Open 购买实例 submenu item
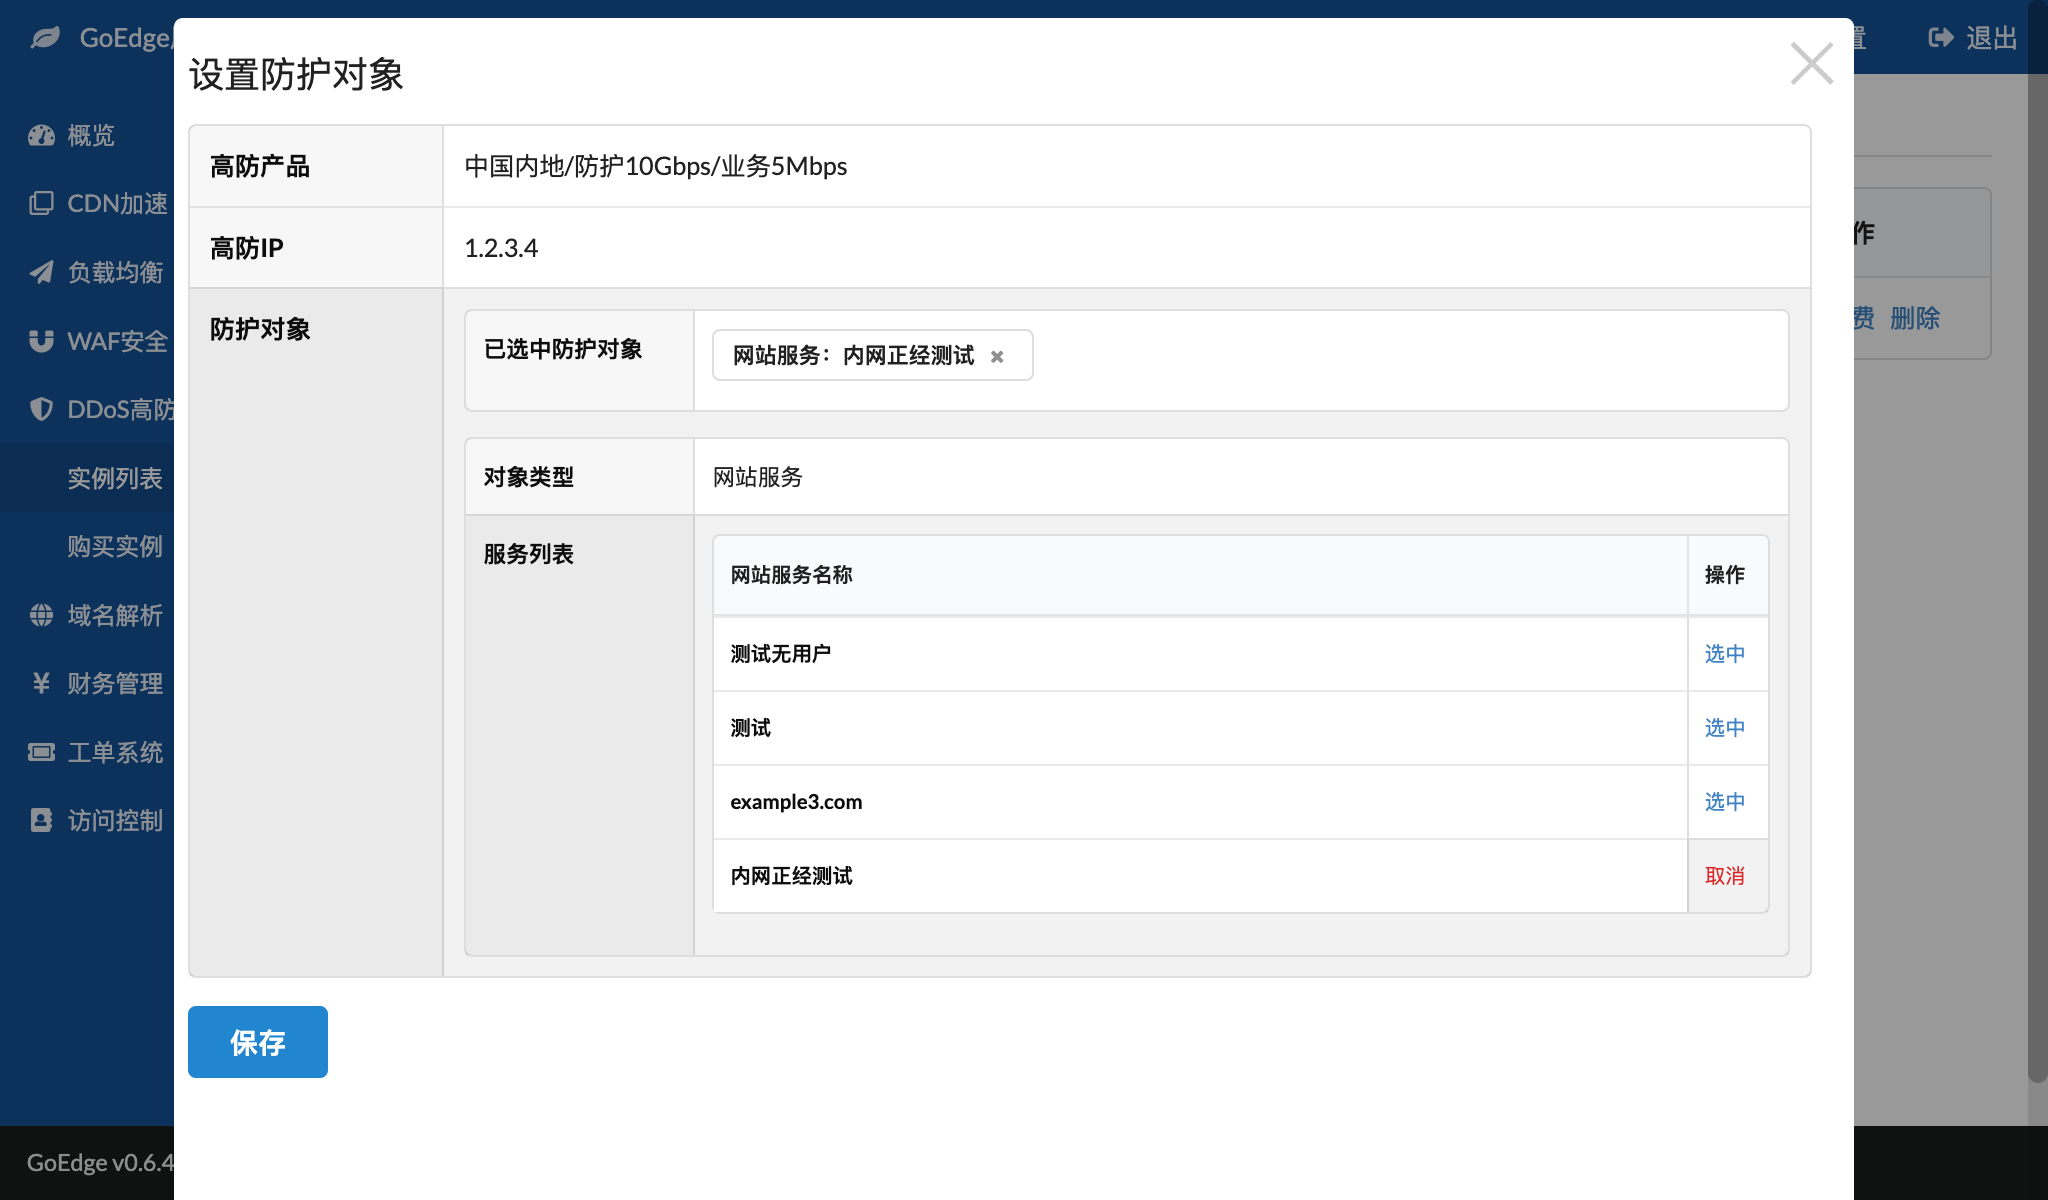The height and width of the screenshot is (1200, 2048). point(115,546)
